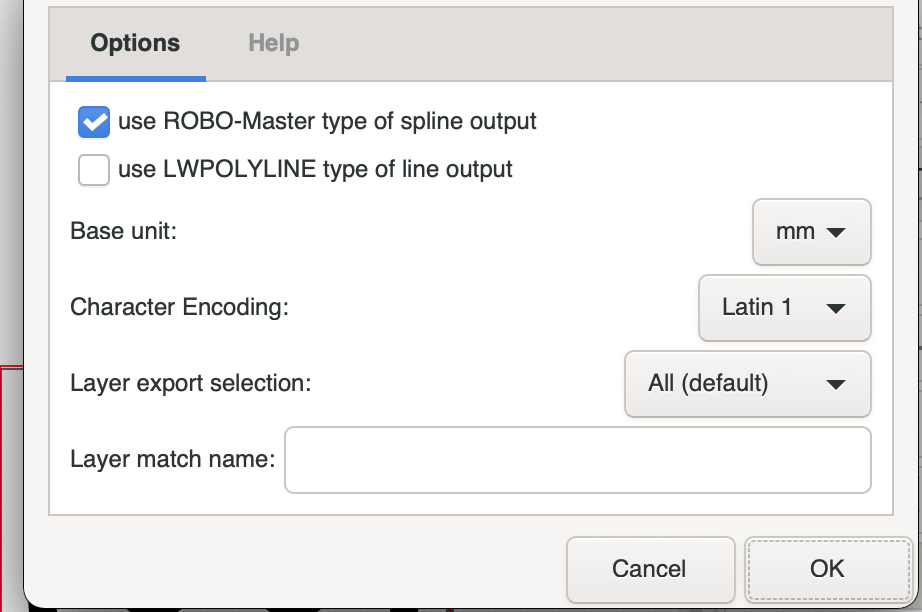Uncheck the ROBO-Master spline output checkbox
Viewport: 922px width, 612px height.
pos(93,122)
